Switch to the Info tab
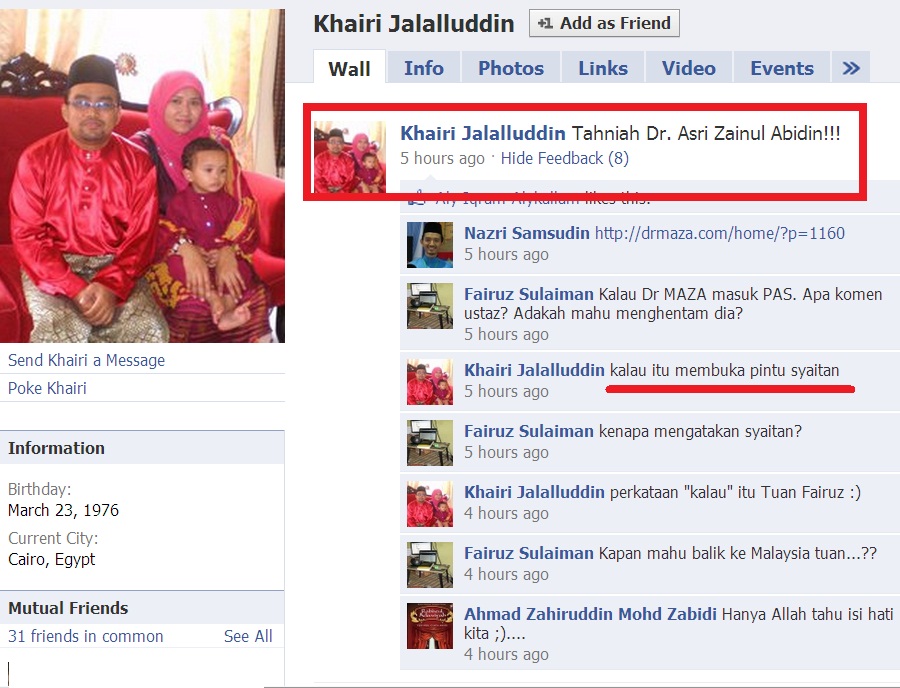This screenshot has height=688, width=900. coord(424,68)
